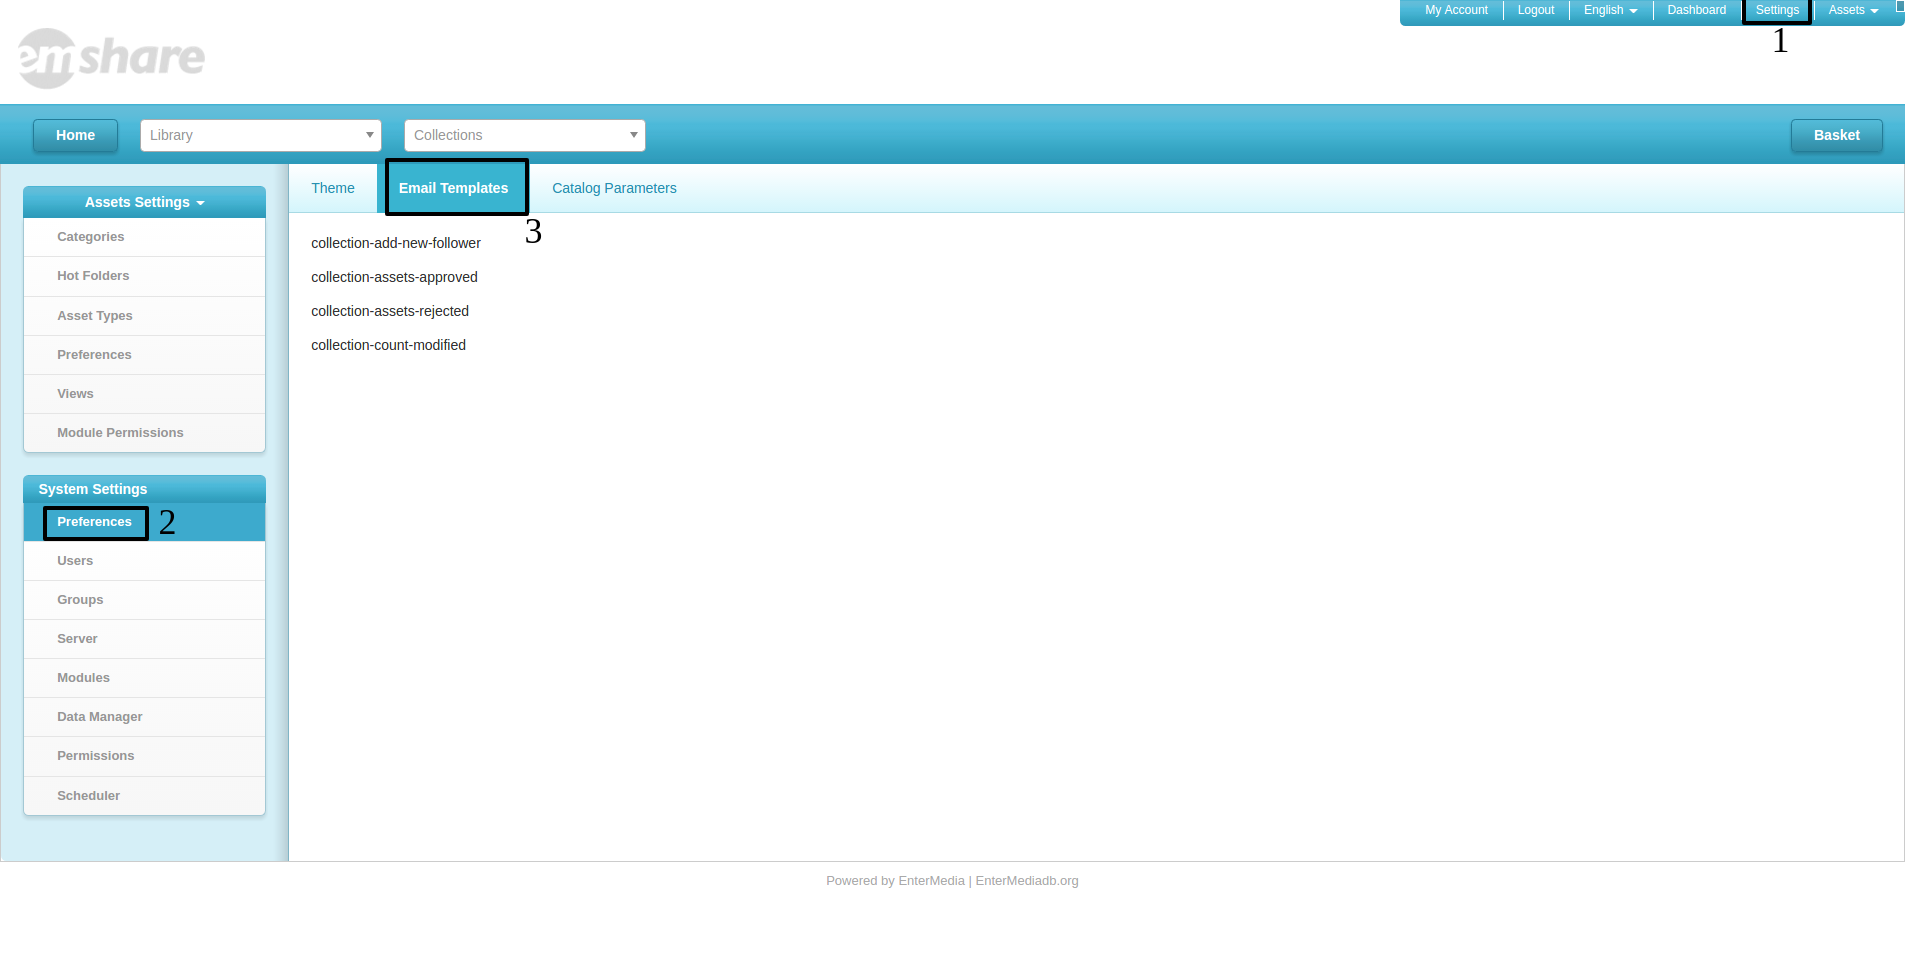Viewport: 1905px width, 975px height.
Task: Click the System Settings header
Action: [145, 489]
